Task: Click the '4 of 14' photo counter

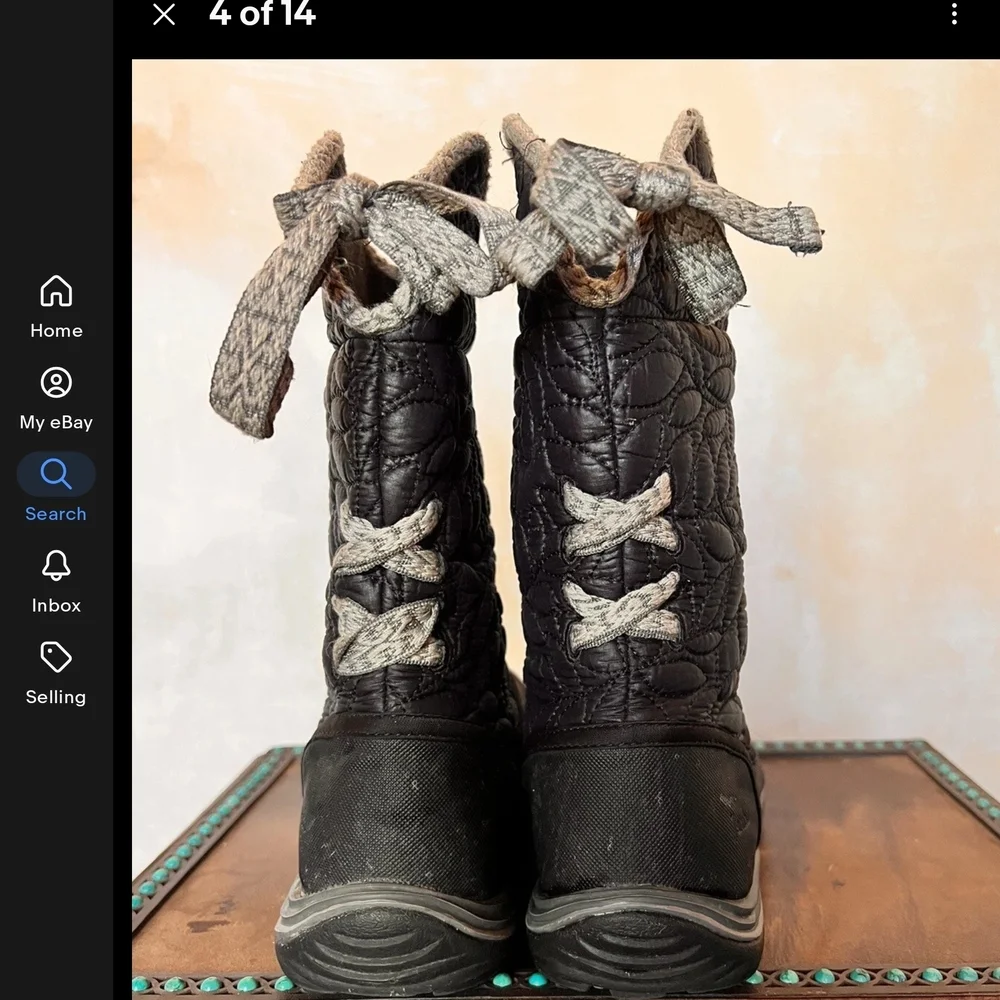Action: coord(262,13)
